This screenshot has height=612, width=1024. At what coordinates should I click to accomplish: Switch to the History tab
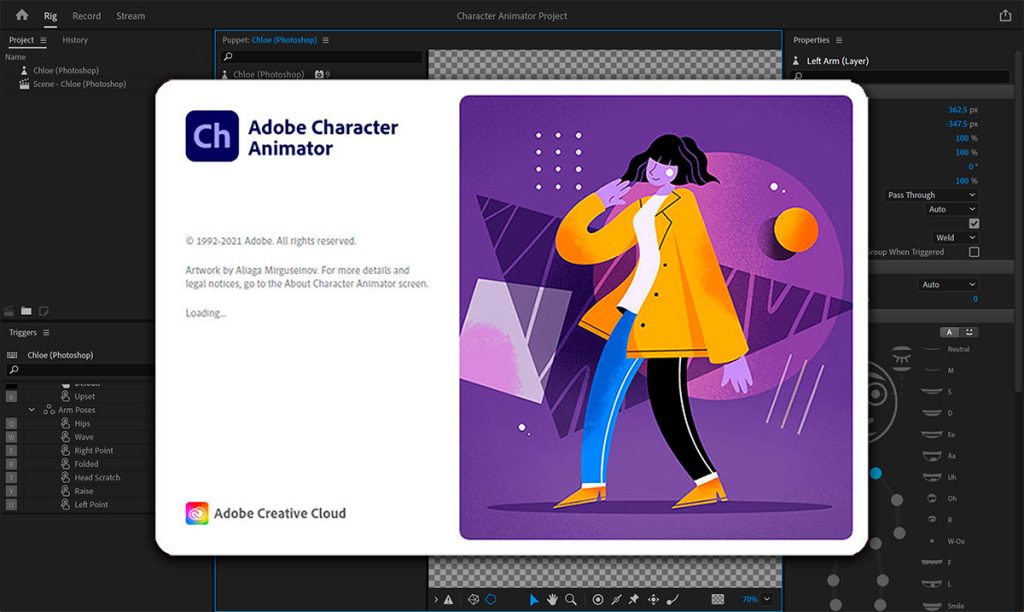75,40
